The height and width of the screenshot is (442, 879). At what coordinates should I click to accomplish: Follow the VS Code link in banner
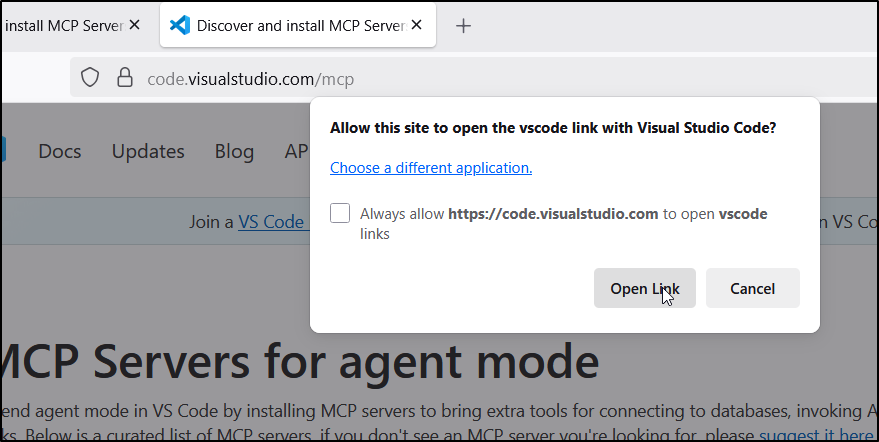(x=271, y=222)
